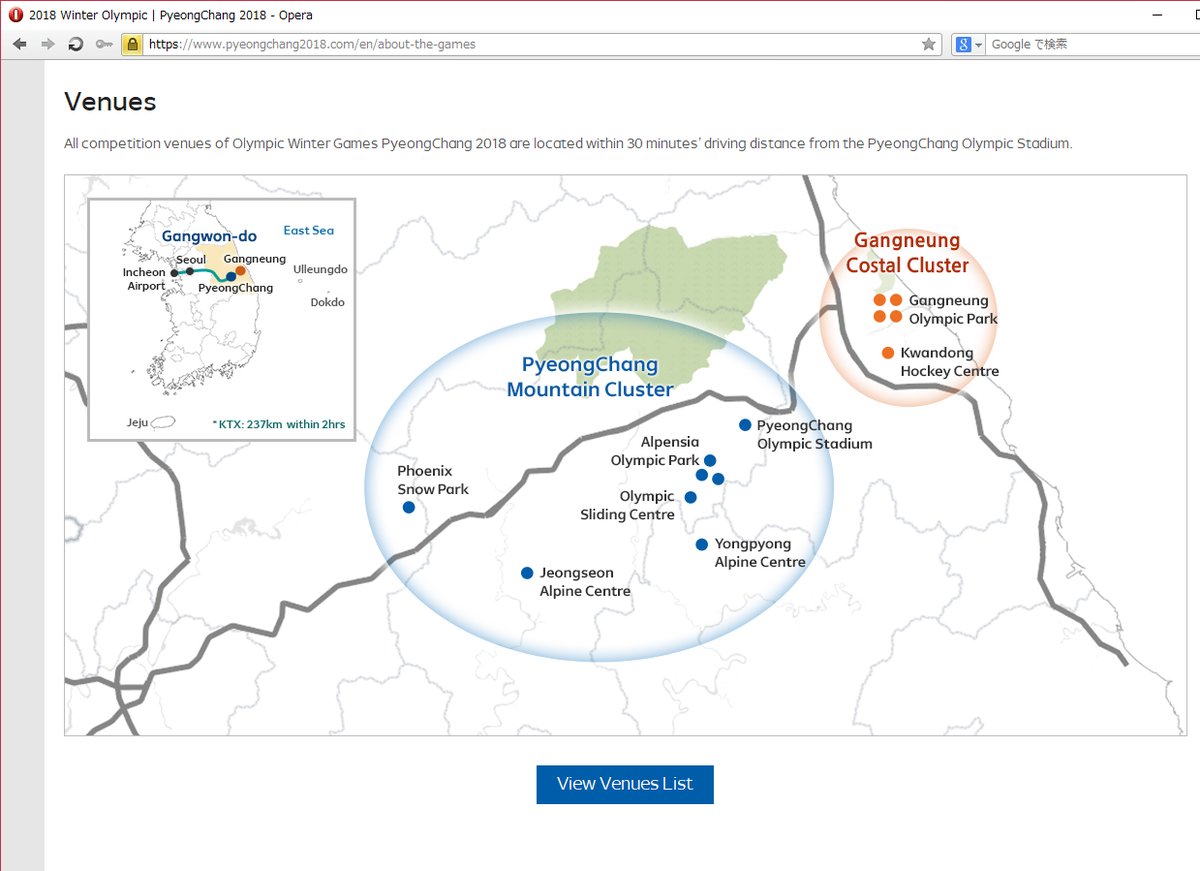Click the View Venues List button
This screenshot has width=1200, height=871.
[624, 784]
